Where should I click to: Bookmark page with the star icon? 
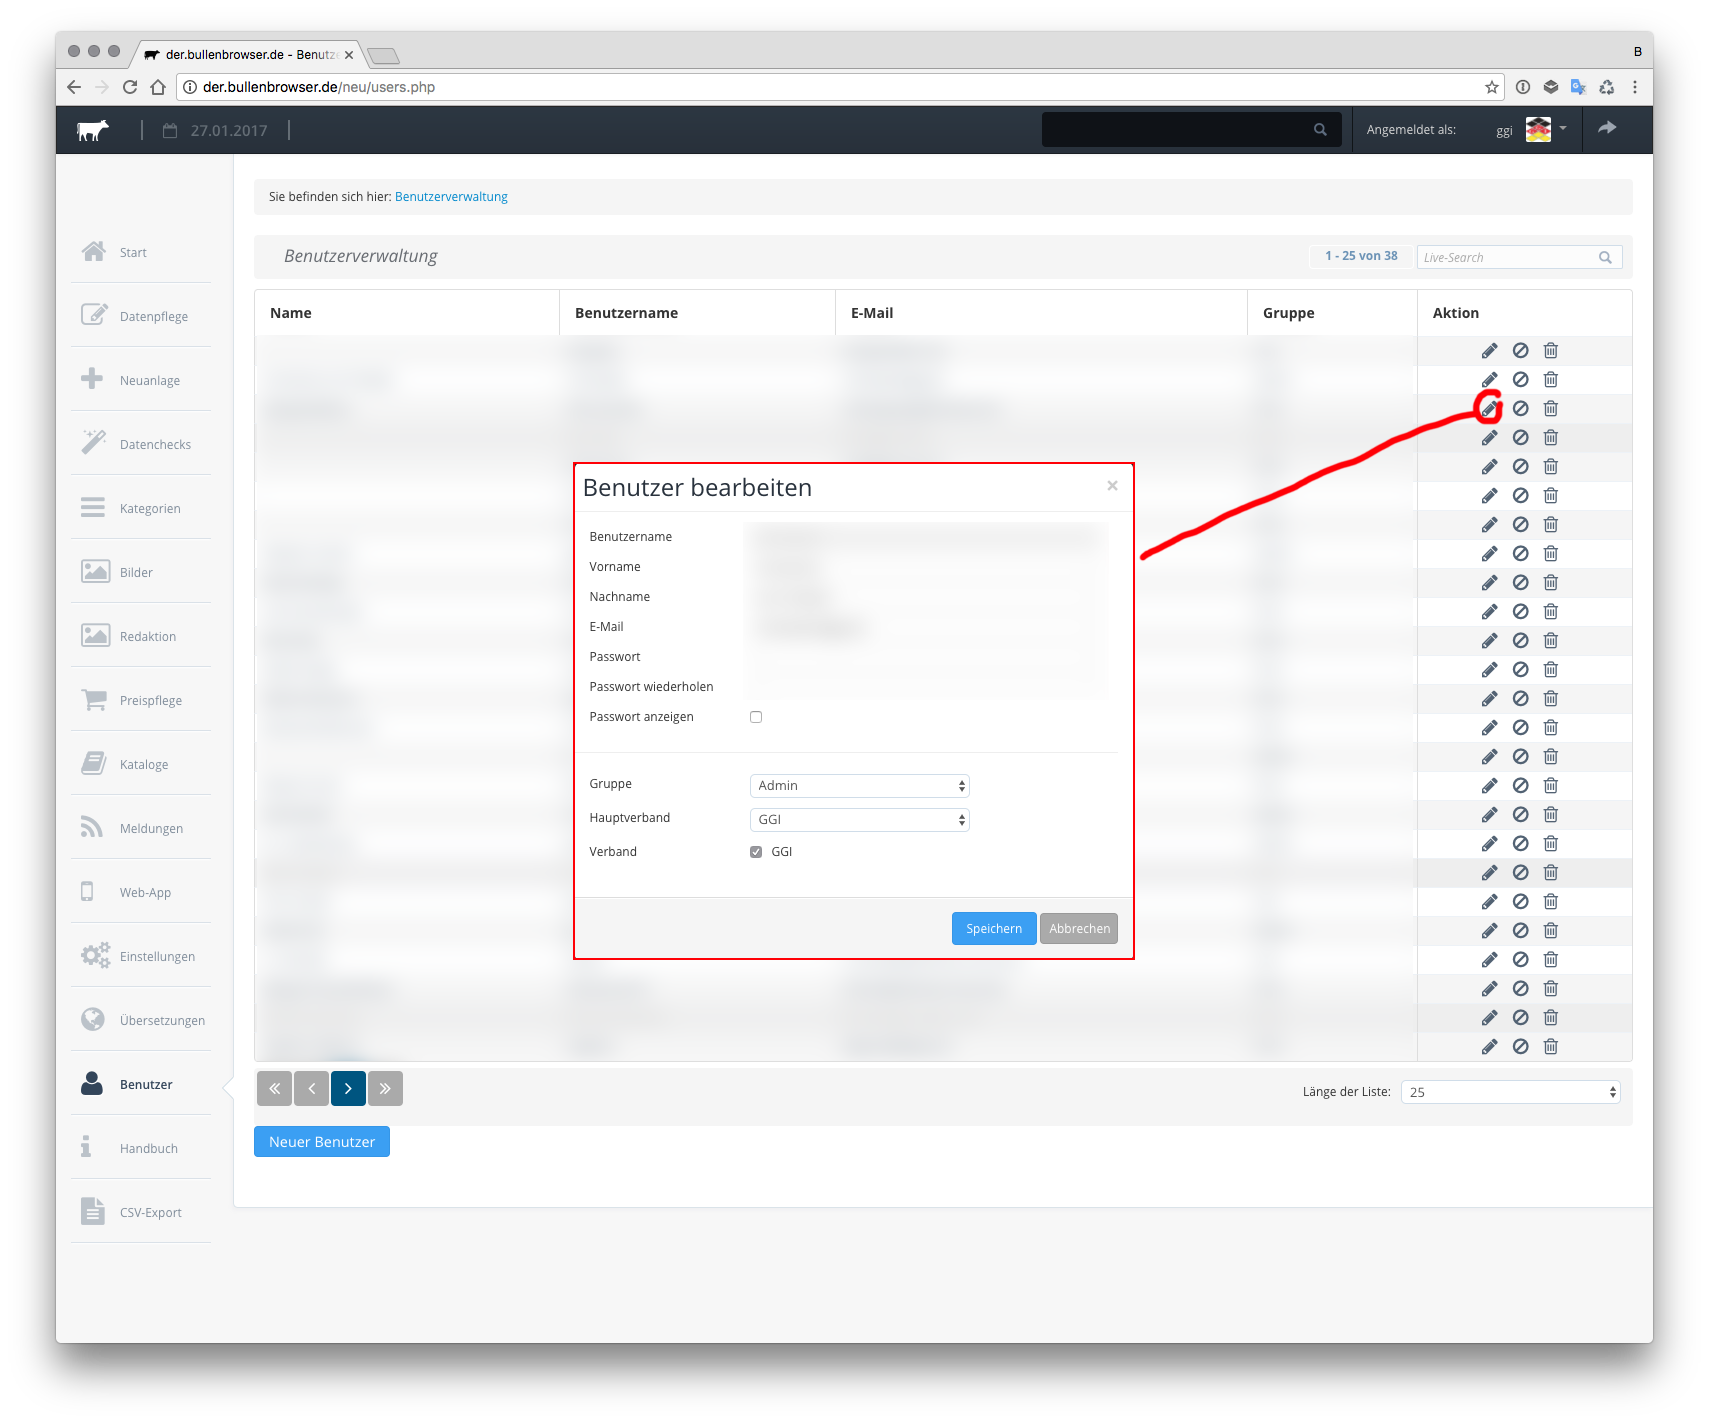pyautogui.click(x=1491, y=87)
